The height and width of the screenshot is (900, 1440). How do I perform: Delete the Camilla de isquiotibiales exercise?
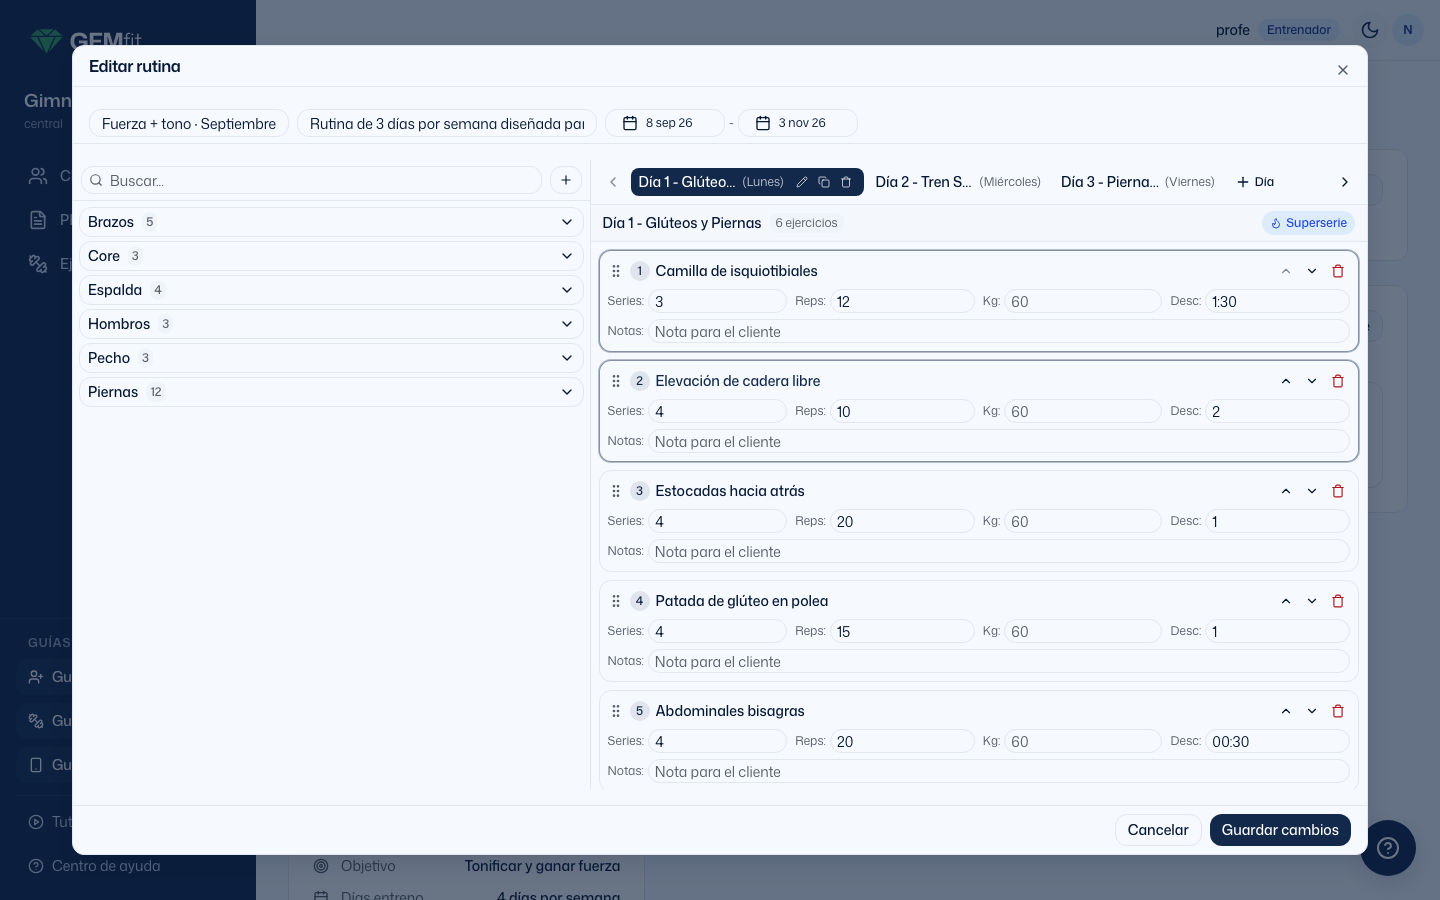[x=1338, y=271]
